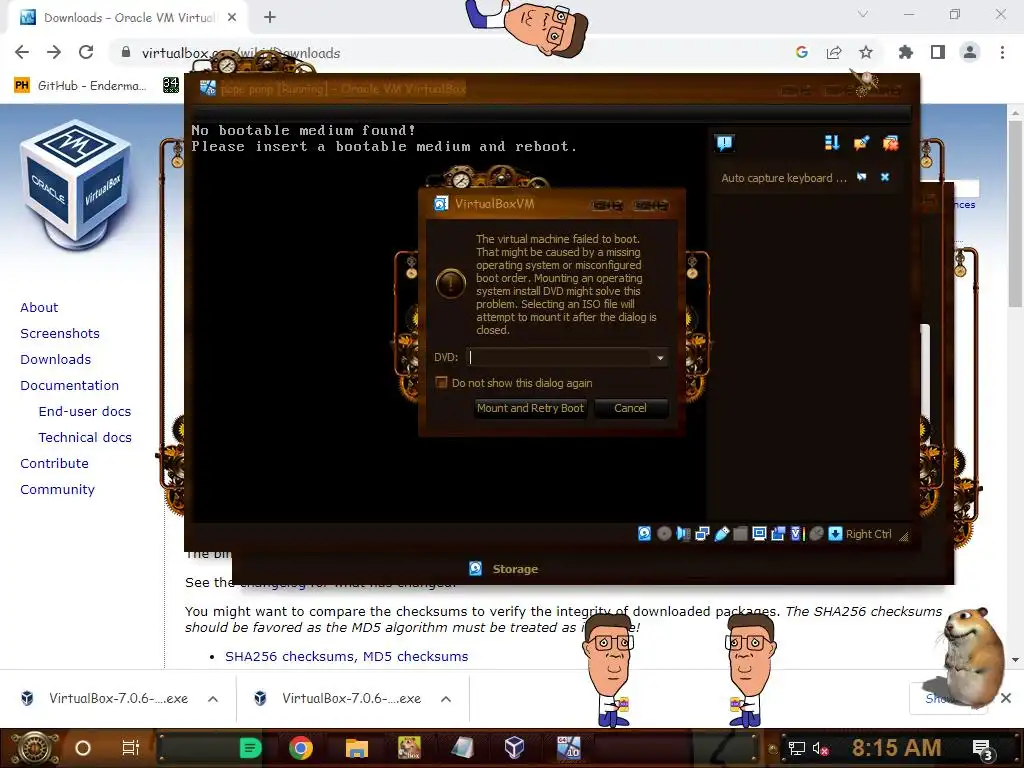The width and height of the screenshot is (1024, 768).
Task: Open a new Chrome tab
Action: pyautogui.click(x=270, y=18)
